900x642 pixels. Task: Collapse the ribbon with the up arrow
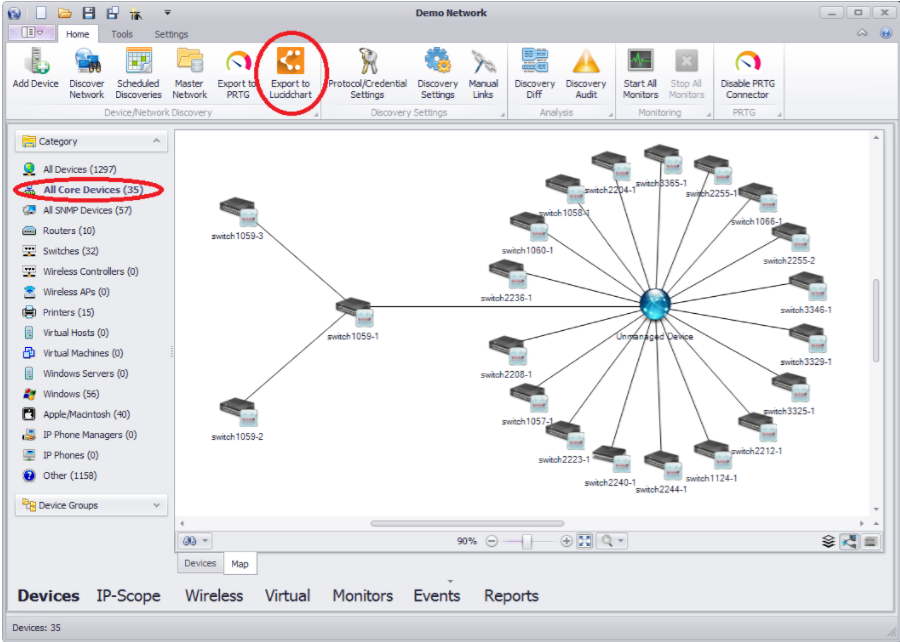[862, 33]
